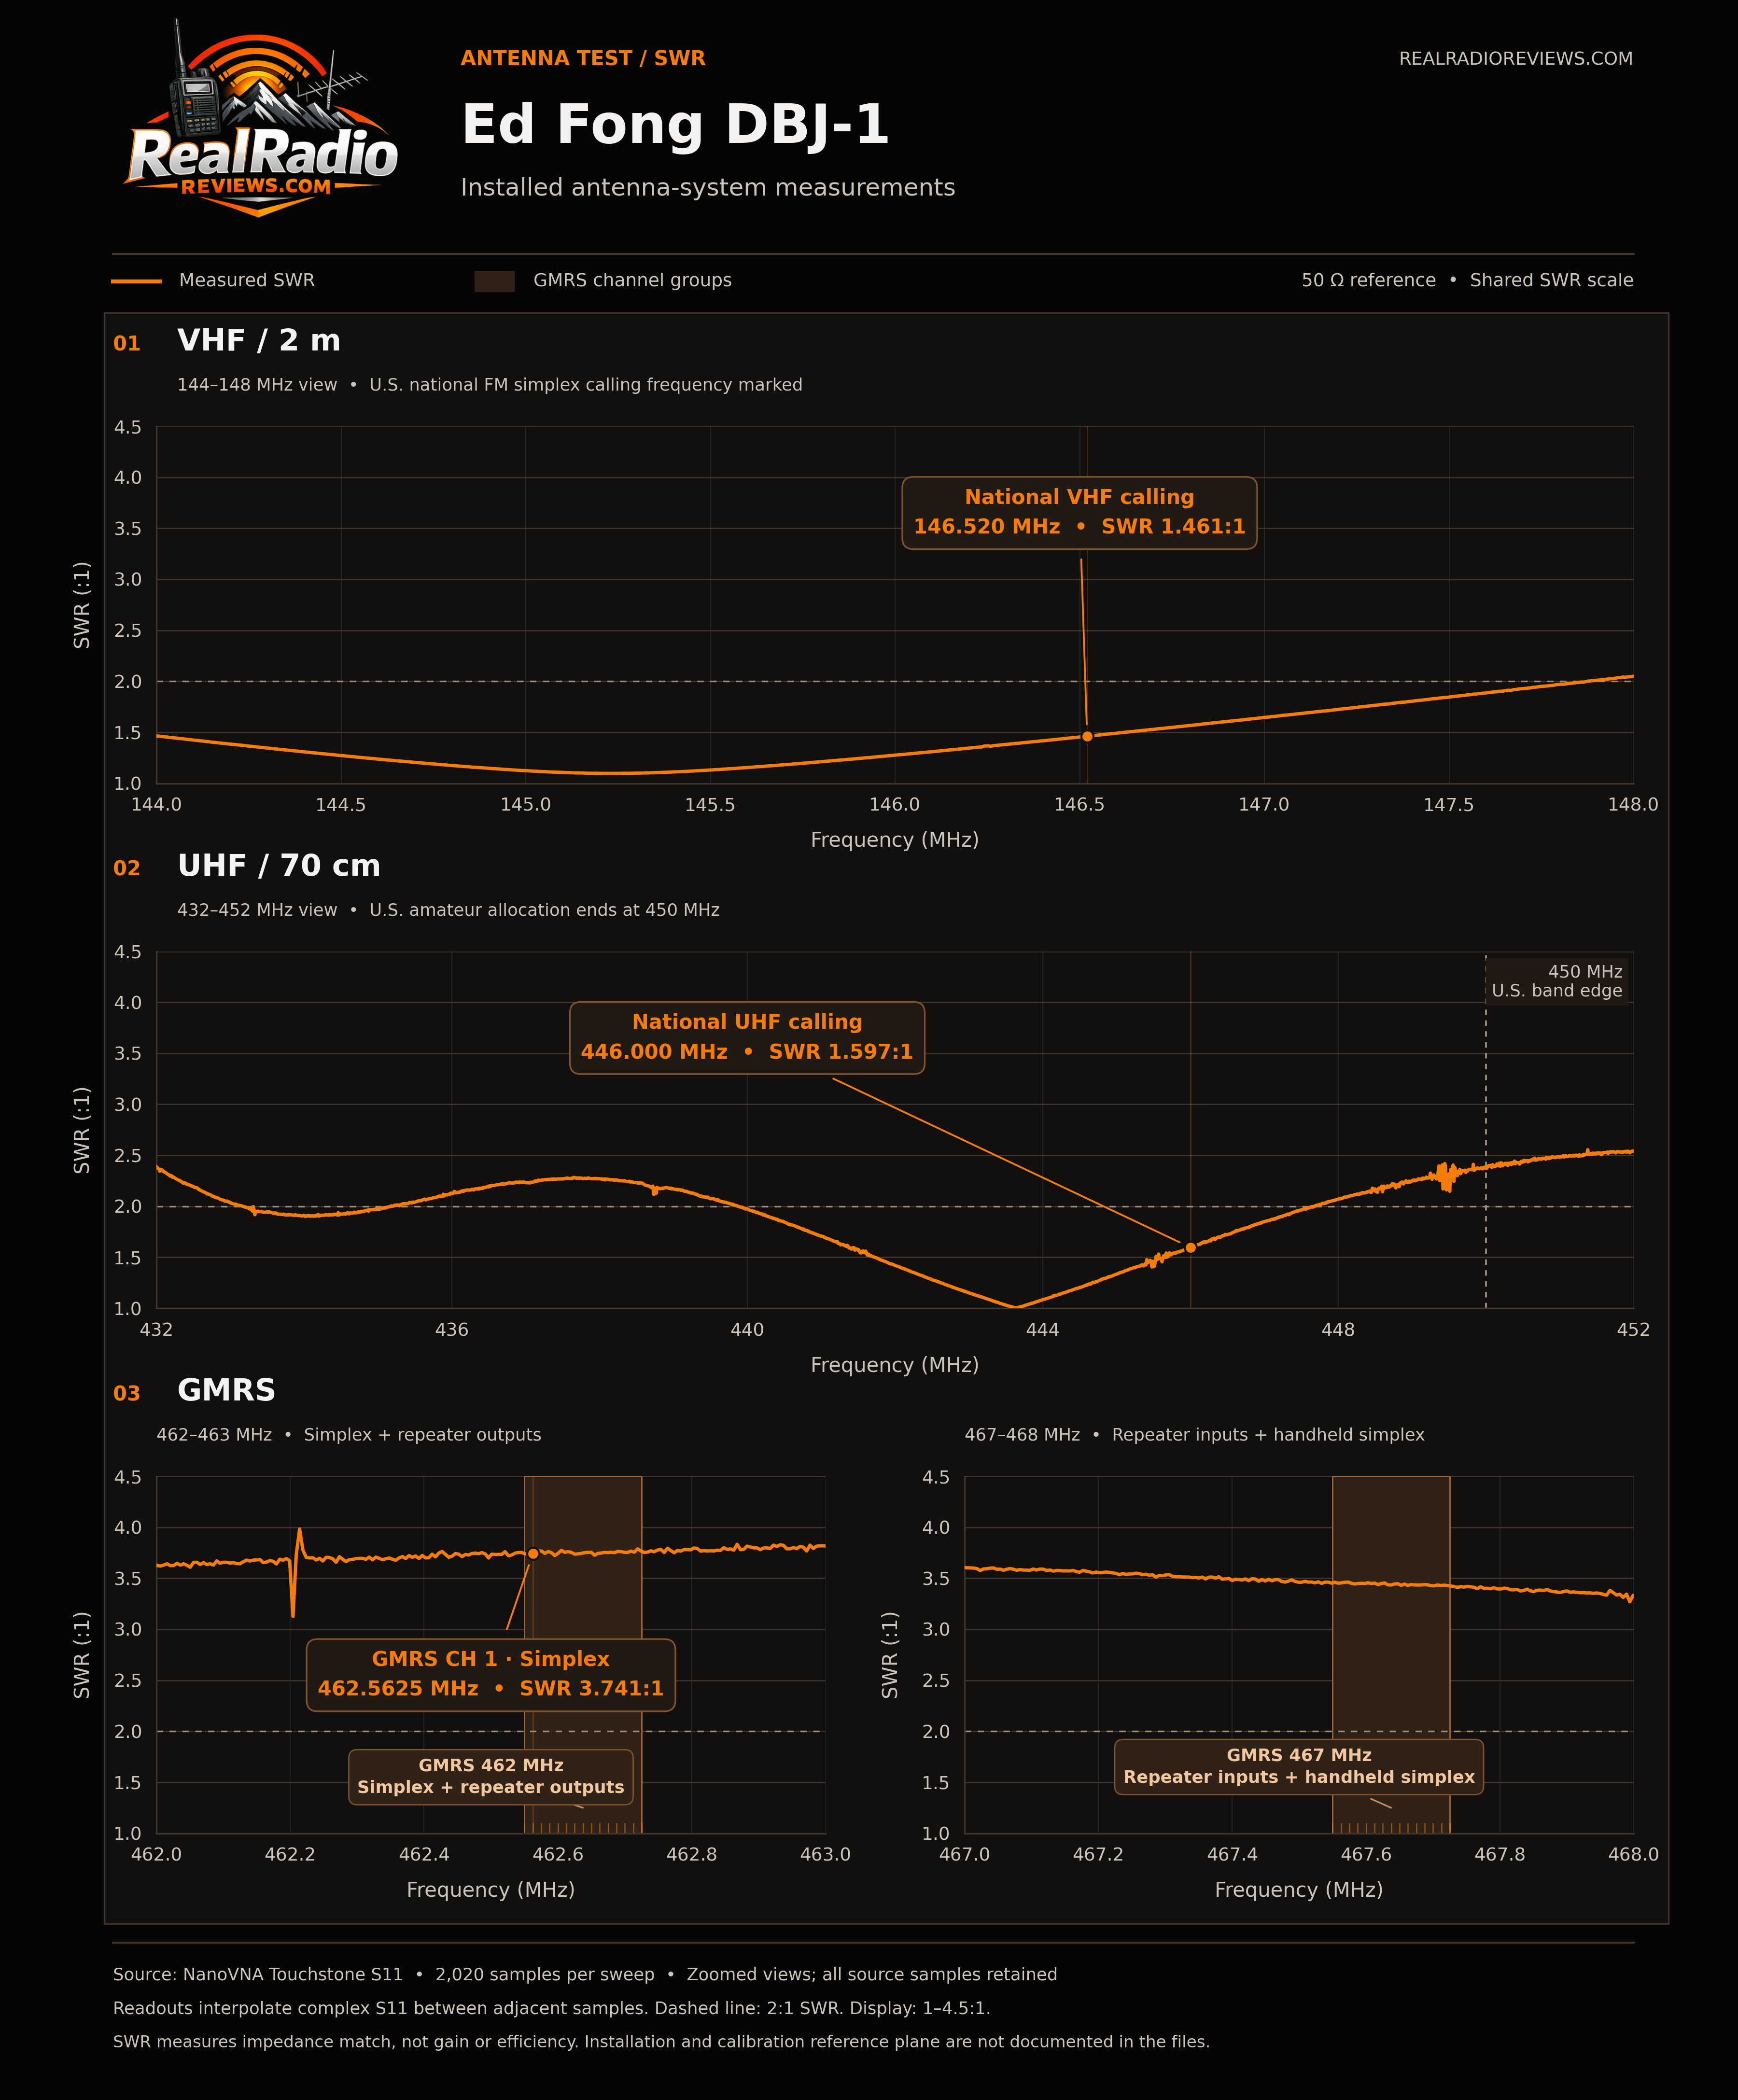Click the GMRS 462 MHz Simplex + repeater outputs label
The height and width of the screenshot is (2100, 1738).
point(491,1776)
